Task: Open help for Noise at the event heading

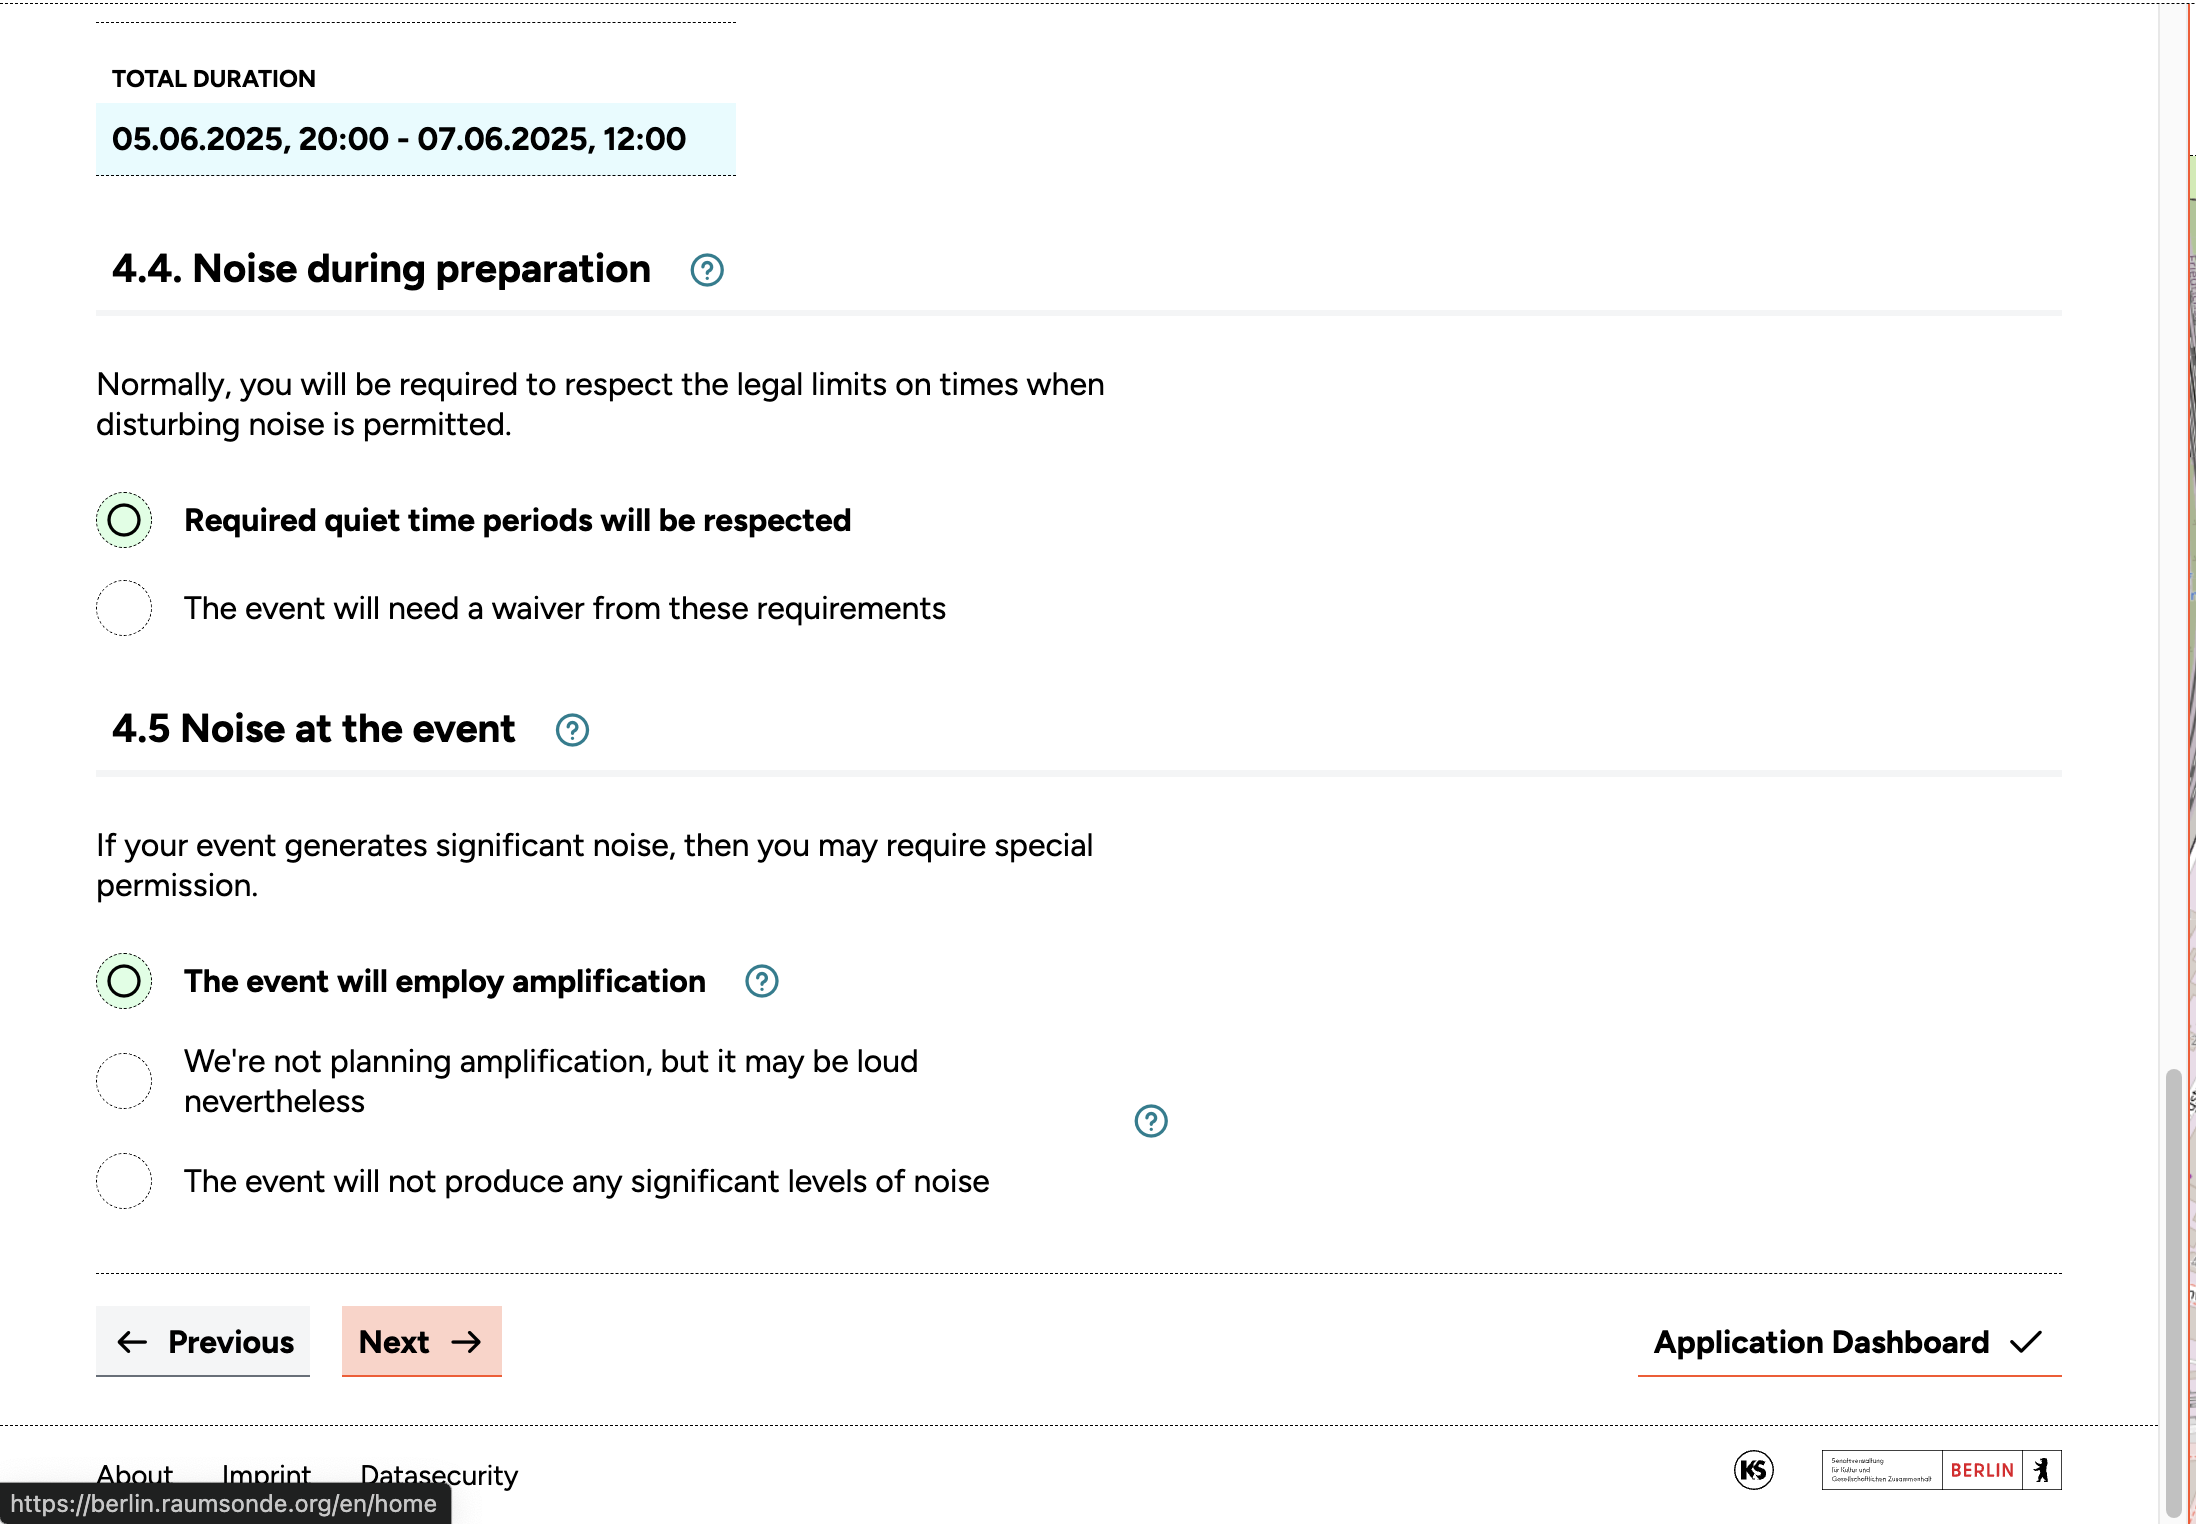Action: [572, 730]
